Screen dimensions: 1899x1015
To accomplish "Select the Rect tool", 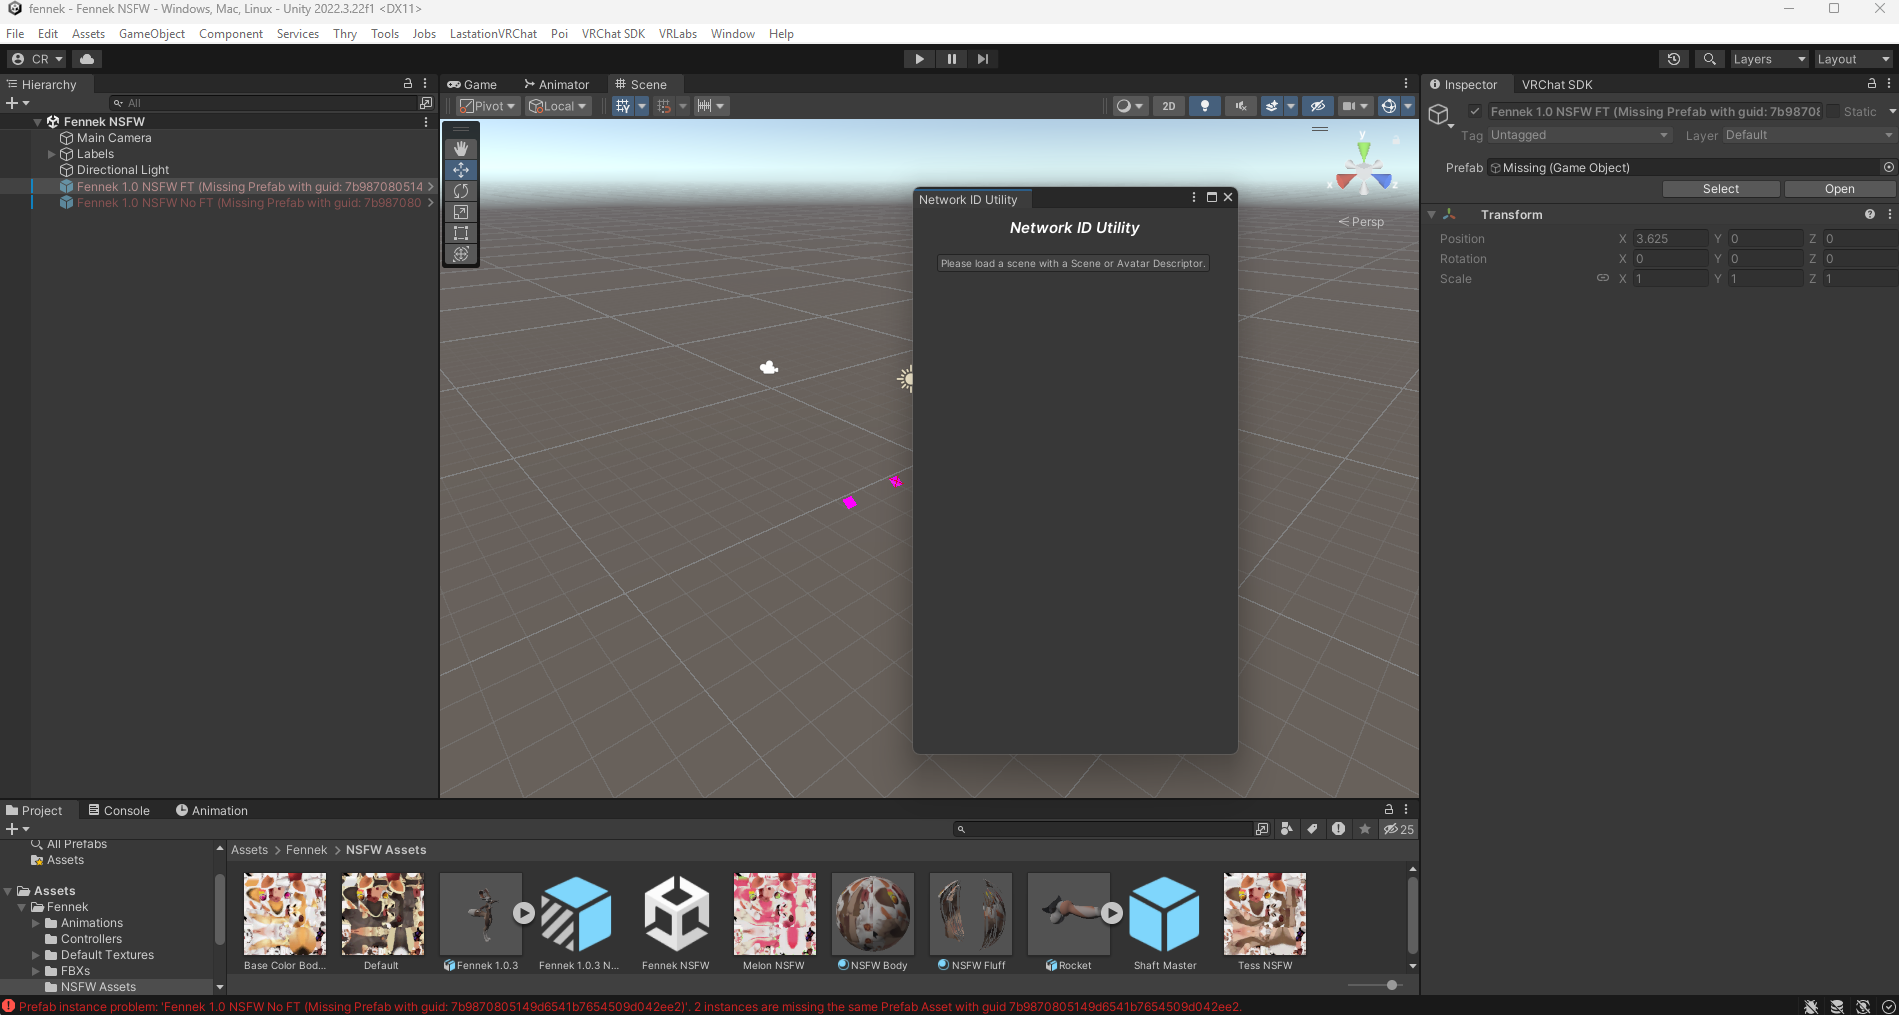I will tap(461, 233).
